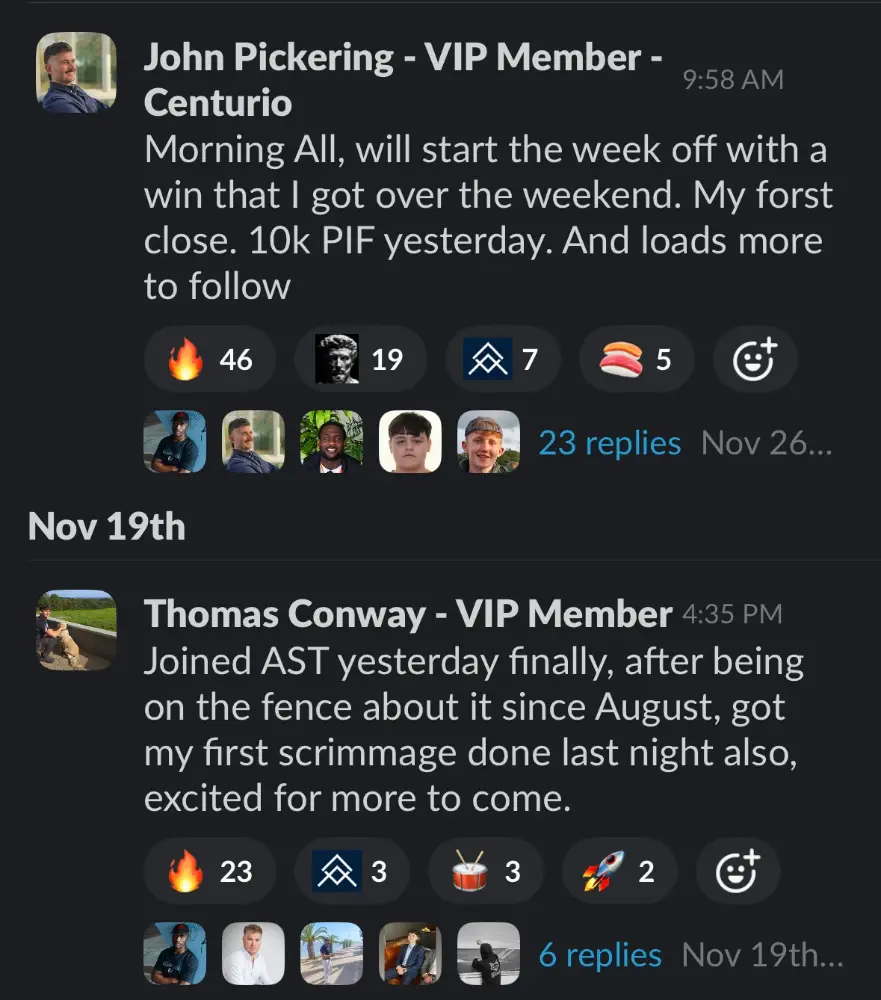The height and width of the screenshot is (1000, 881).
Task: Toggle rocket reaction with 2 count
Action: (620, 871)
